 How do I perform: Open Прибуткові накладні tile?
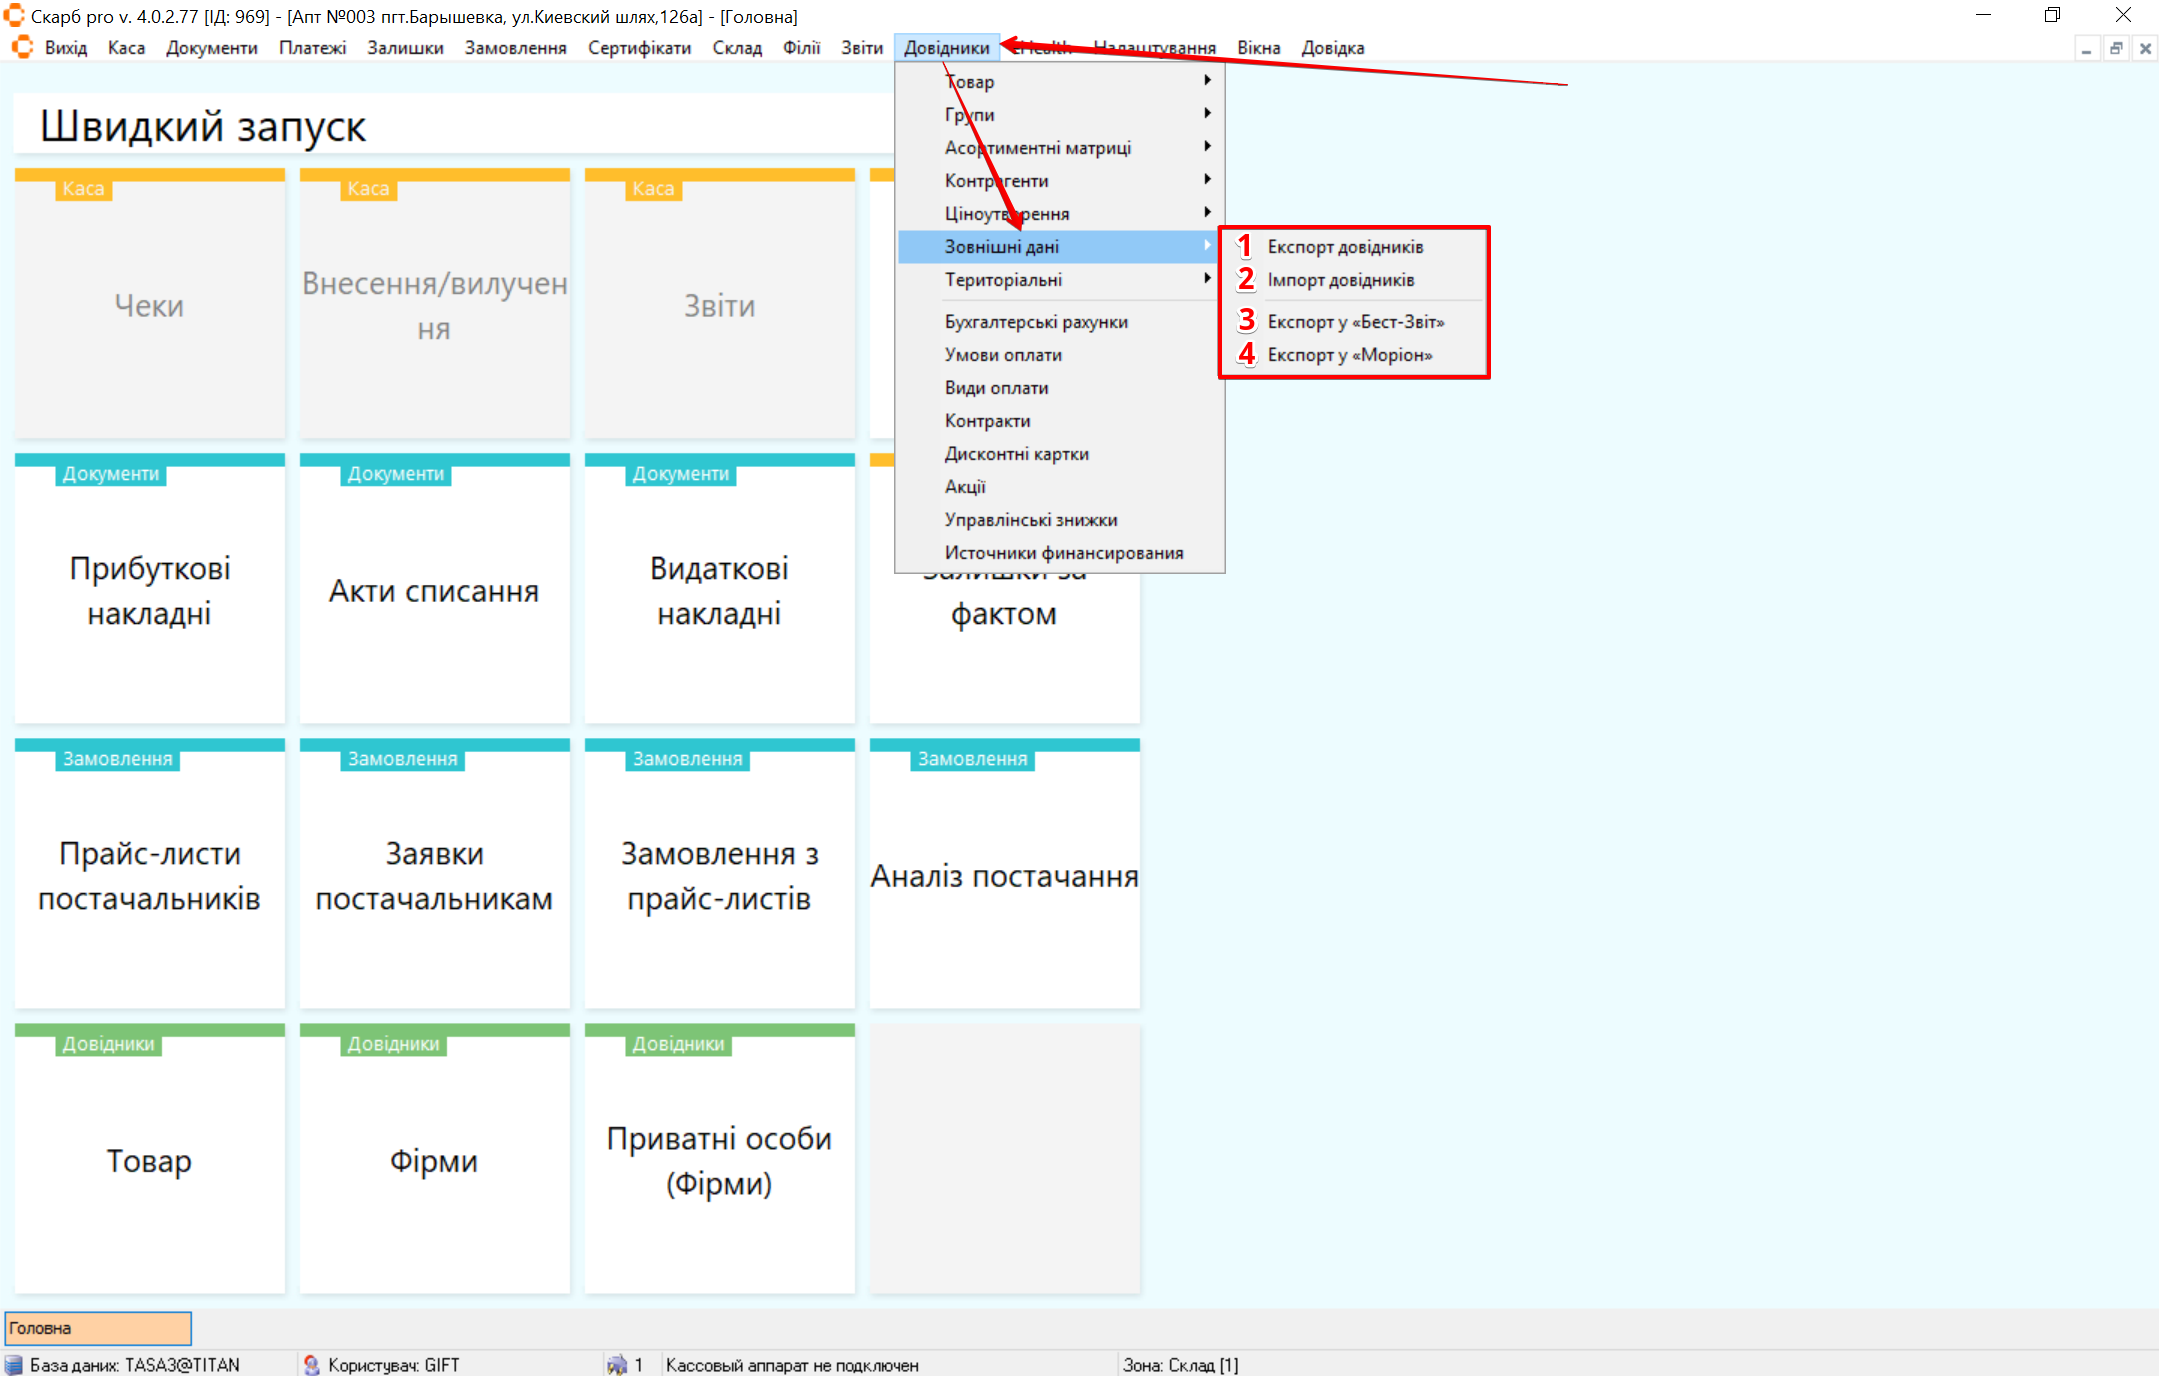coord(150,589)
